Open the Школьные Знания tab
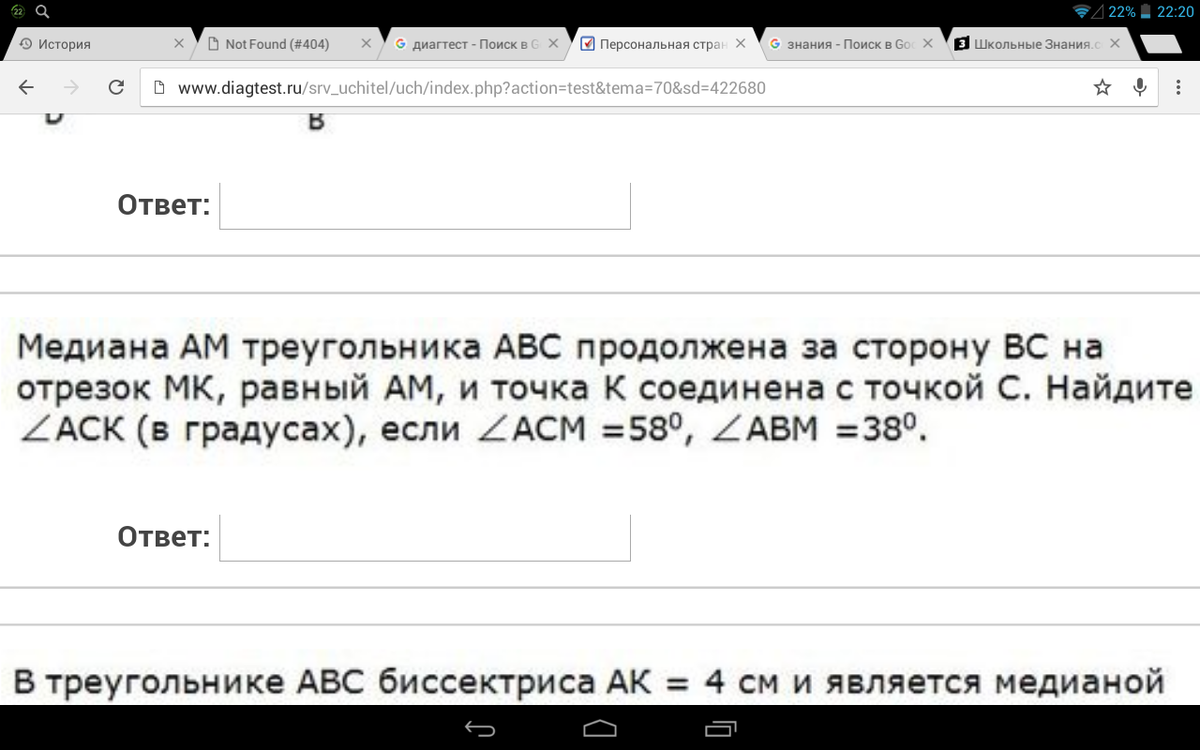This screenshot has width=1200, height=750. [1030, 44]
